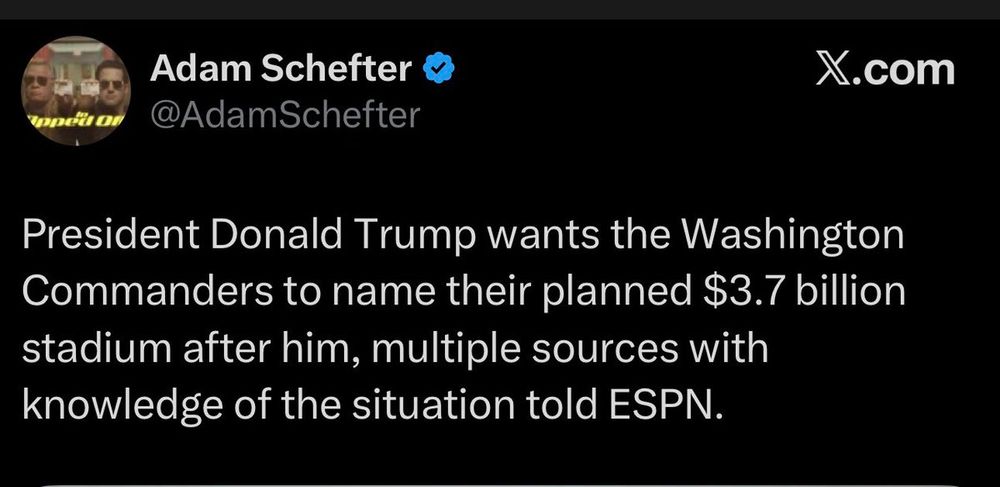Image resolution: width=1000 pixels, height=487 pixels.
Task: Open the Adam Schefter display name
Action: click(281, 68)
